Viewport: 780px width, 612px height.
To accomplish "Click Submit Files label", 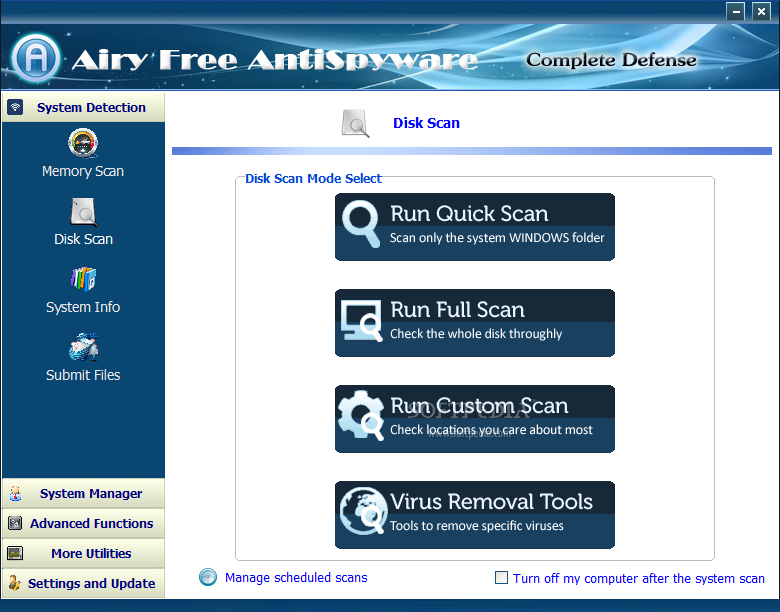I will [83, 375].
